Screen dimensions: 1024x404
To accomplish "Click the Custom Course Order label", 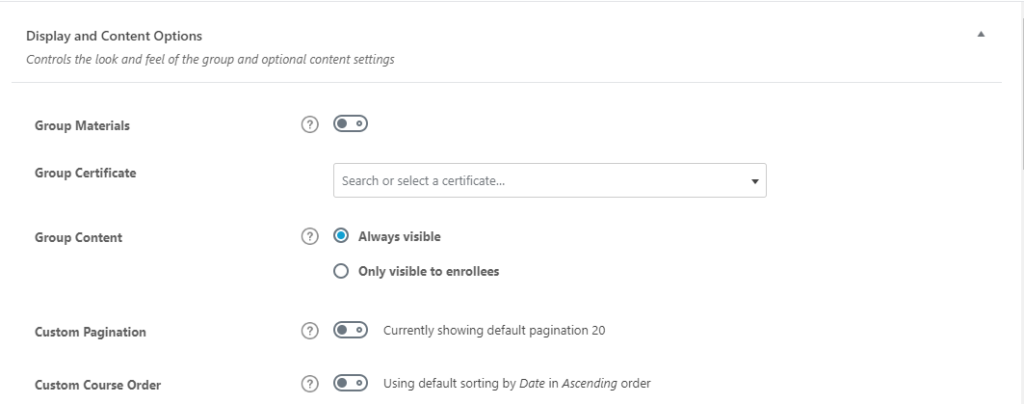I will [x=98, y=385].
